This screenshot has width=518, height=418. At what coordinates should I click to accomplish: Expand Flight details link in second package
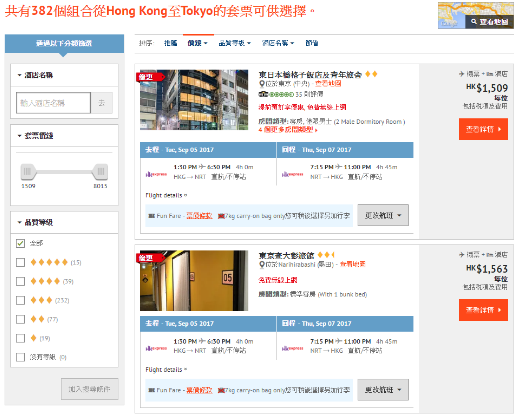coord(166,369)
